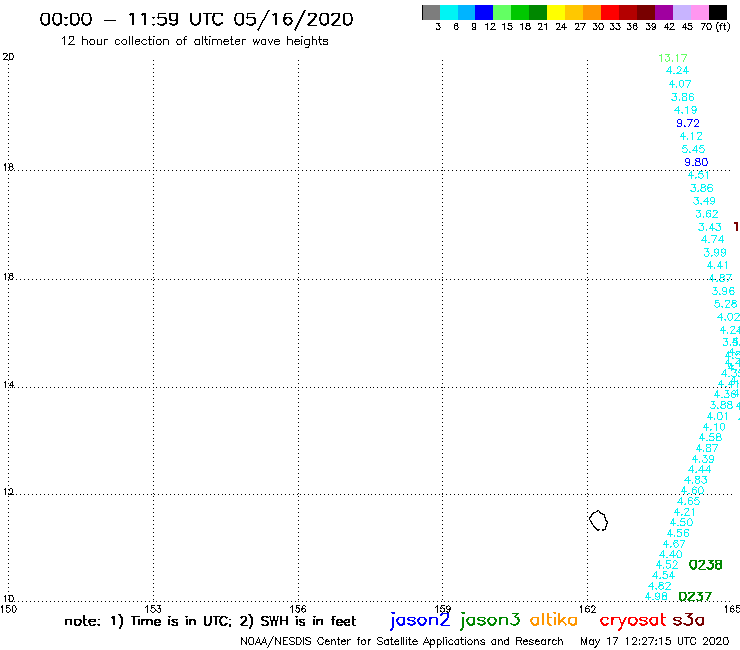The width and height of the screenshot is (740, 650).
Task: Click the small island outline on the map
Action: (598, 521)
